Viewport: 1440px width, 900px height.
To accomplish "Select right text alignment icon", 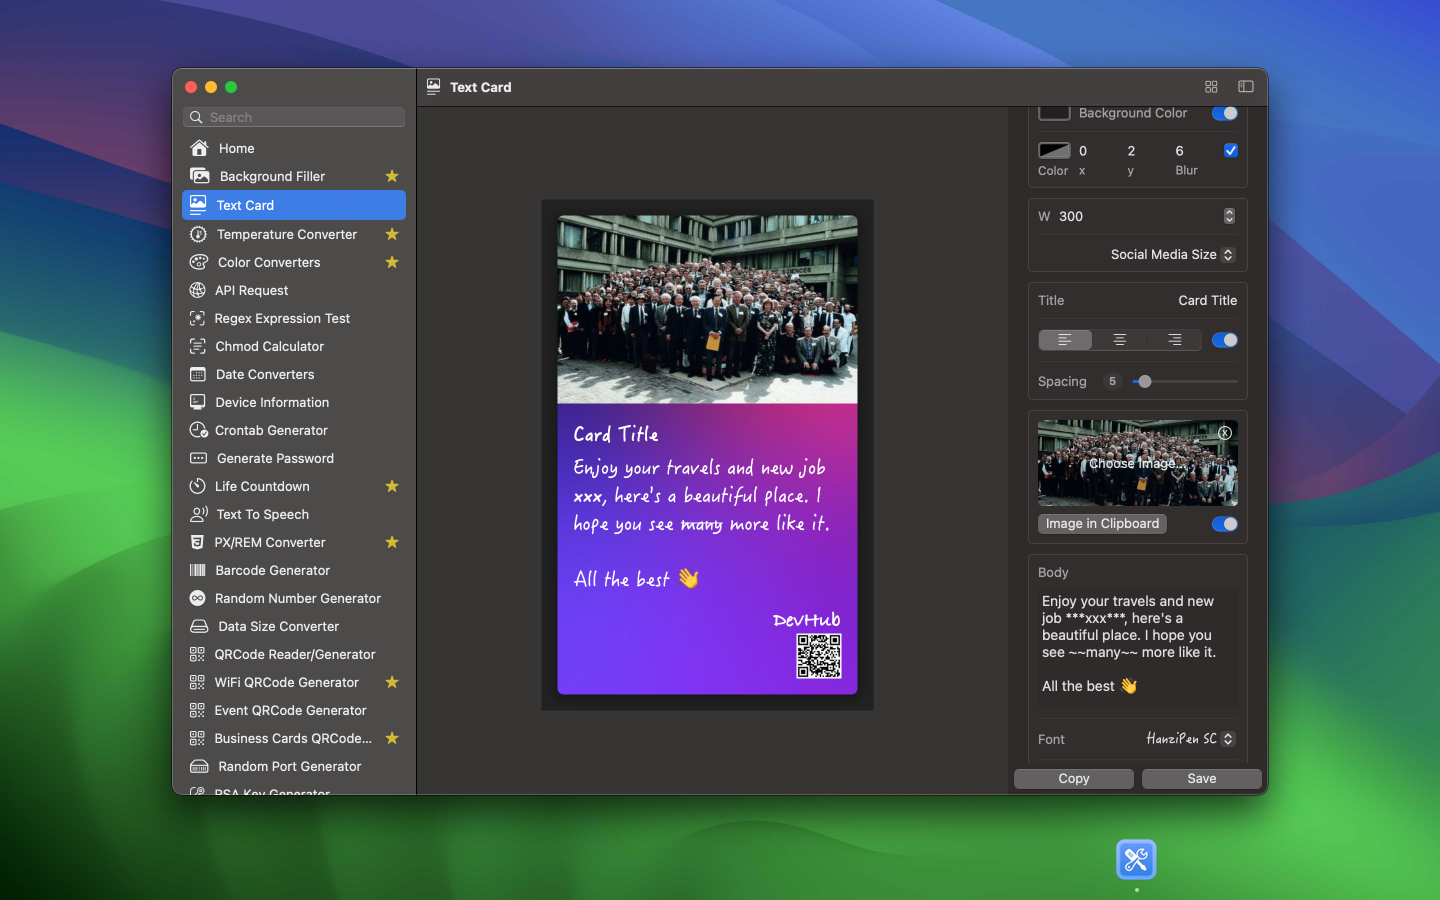I will [1174, 340].
